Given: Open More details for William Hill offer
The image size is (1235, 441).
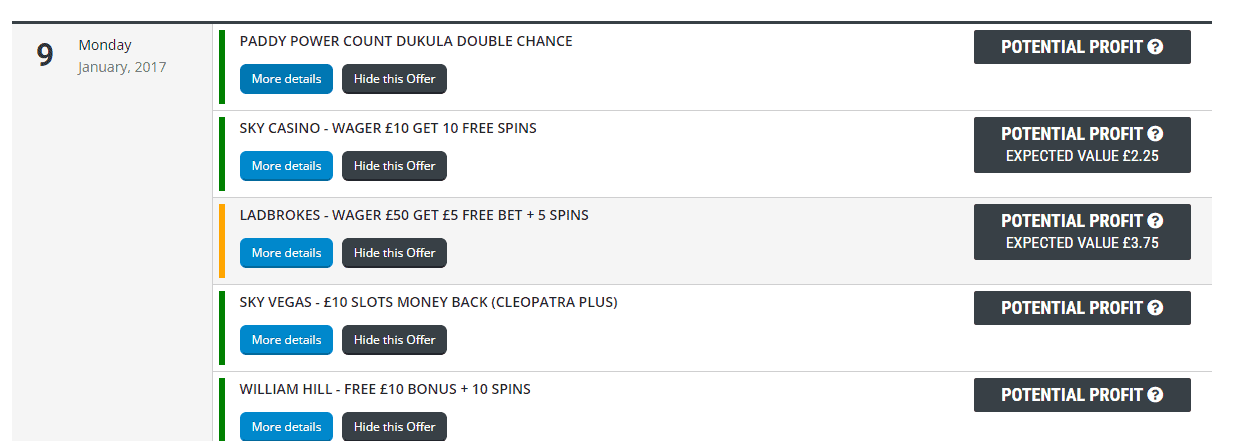Looking at the screenshot, I should (286, 427).
